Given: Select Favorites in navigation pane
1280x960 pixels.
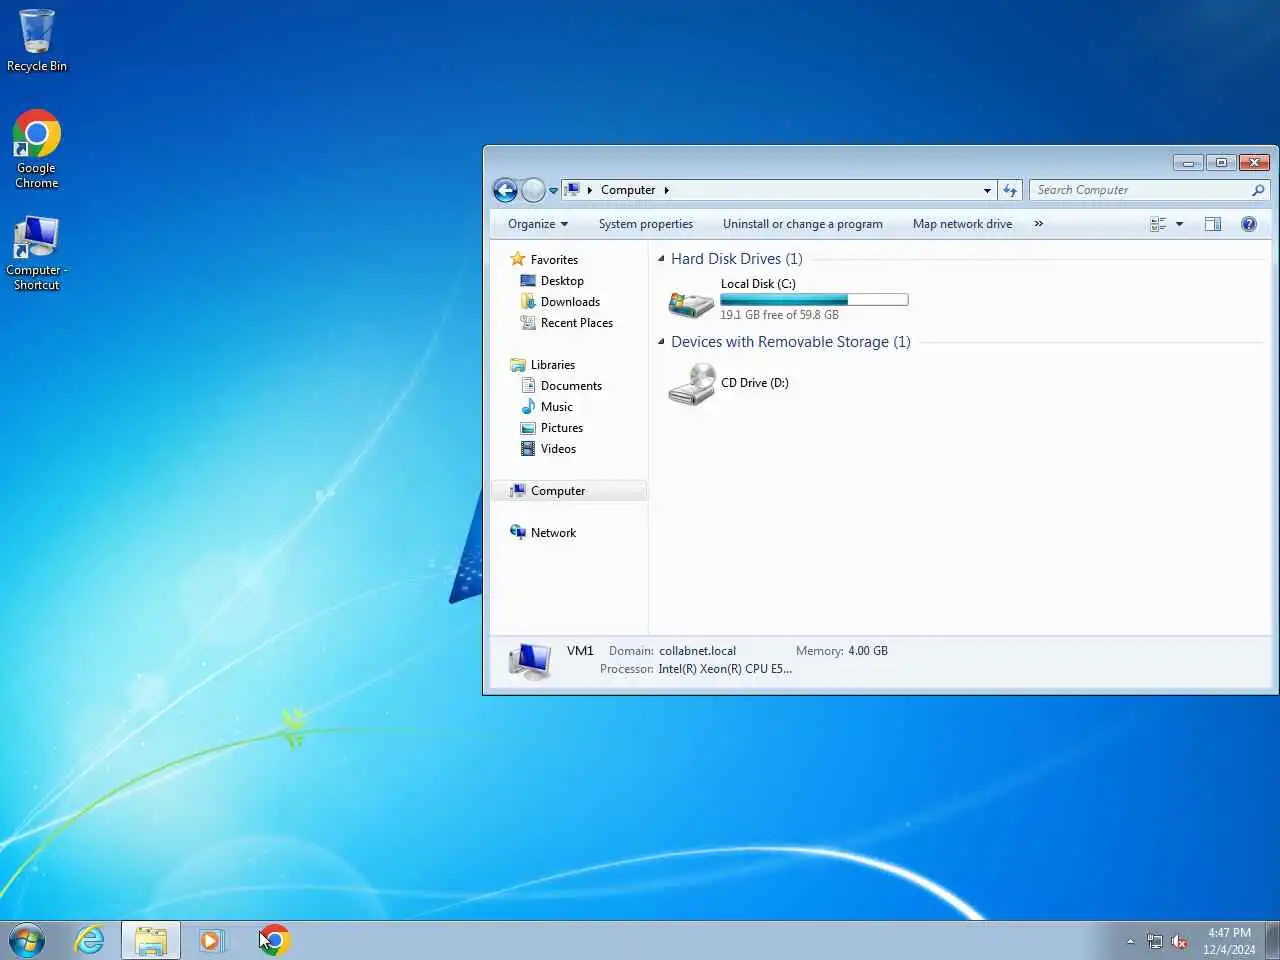Looking at the screenshot, I should 554,260.
